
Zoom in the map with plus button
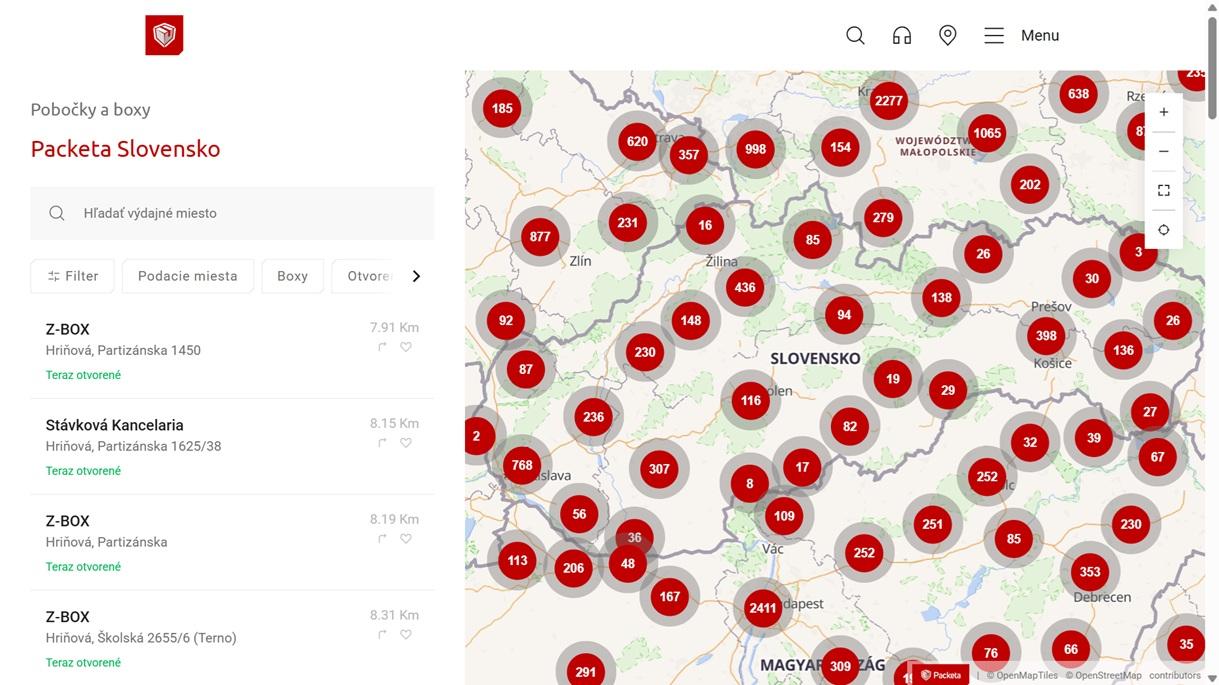tap(1164, 112)
